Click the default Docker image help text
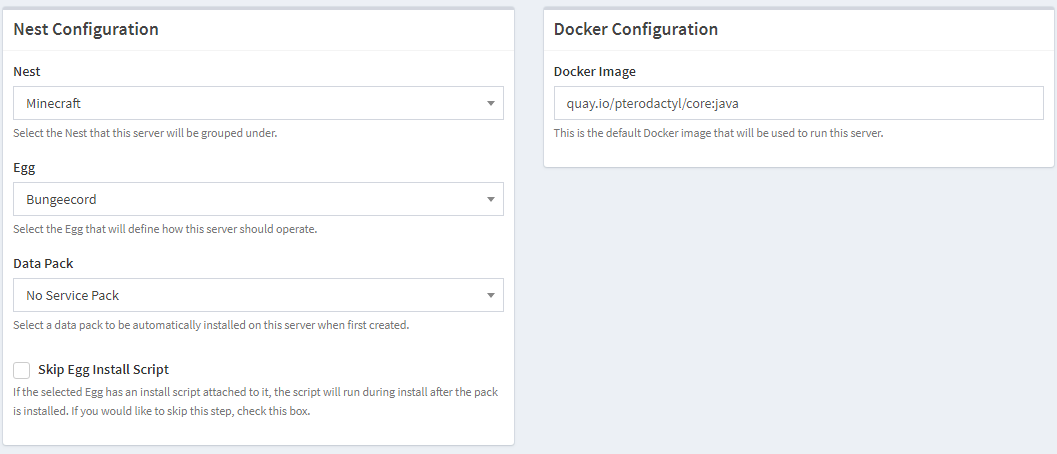Viewport: 1057px width, 454px height. coord(718,133)
